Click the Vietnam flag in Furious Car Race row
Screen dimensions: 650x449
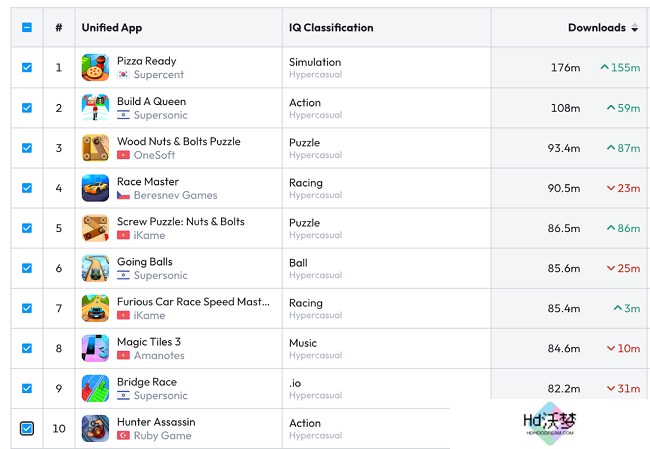pos(123,316)
